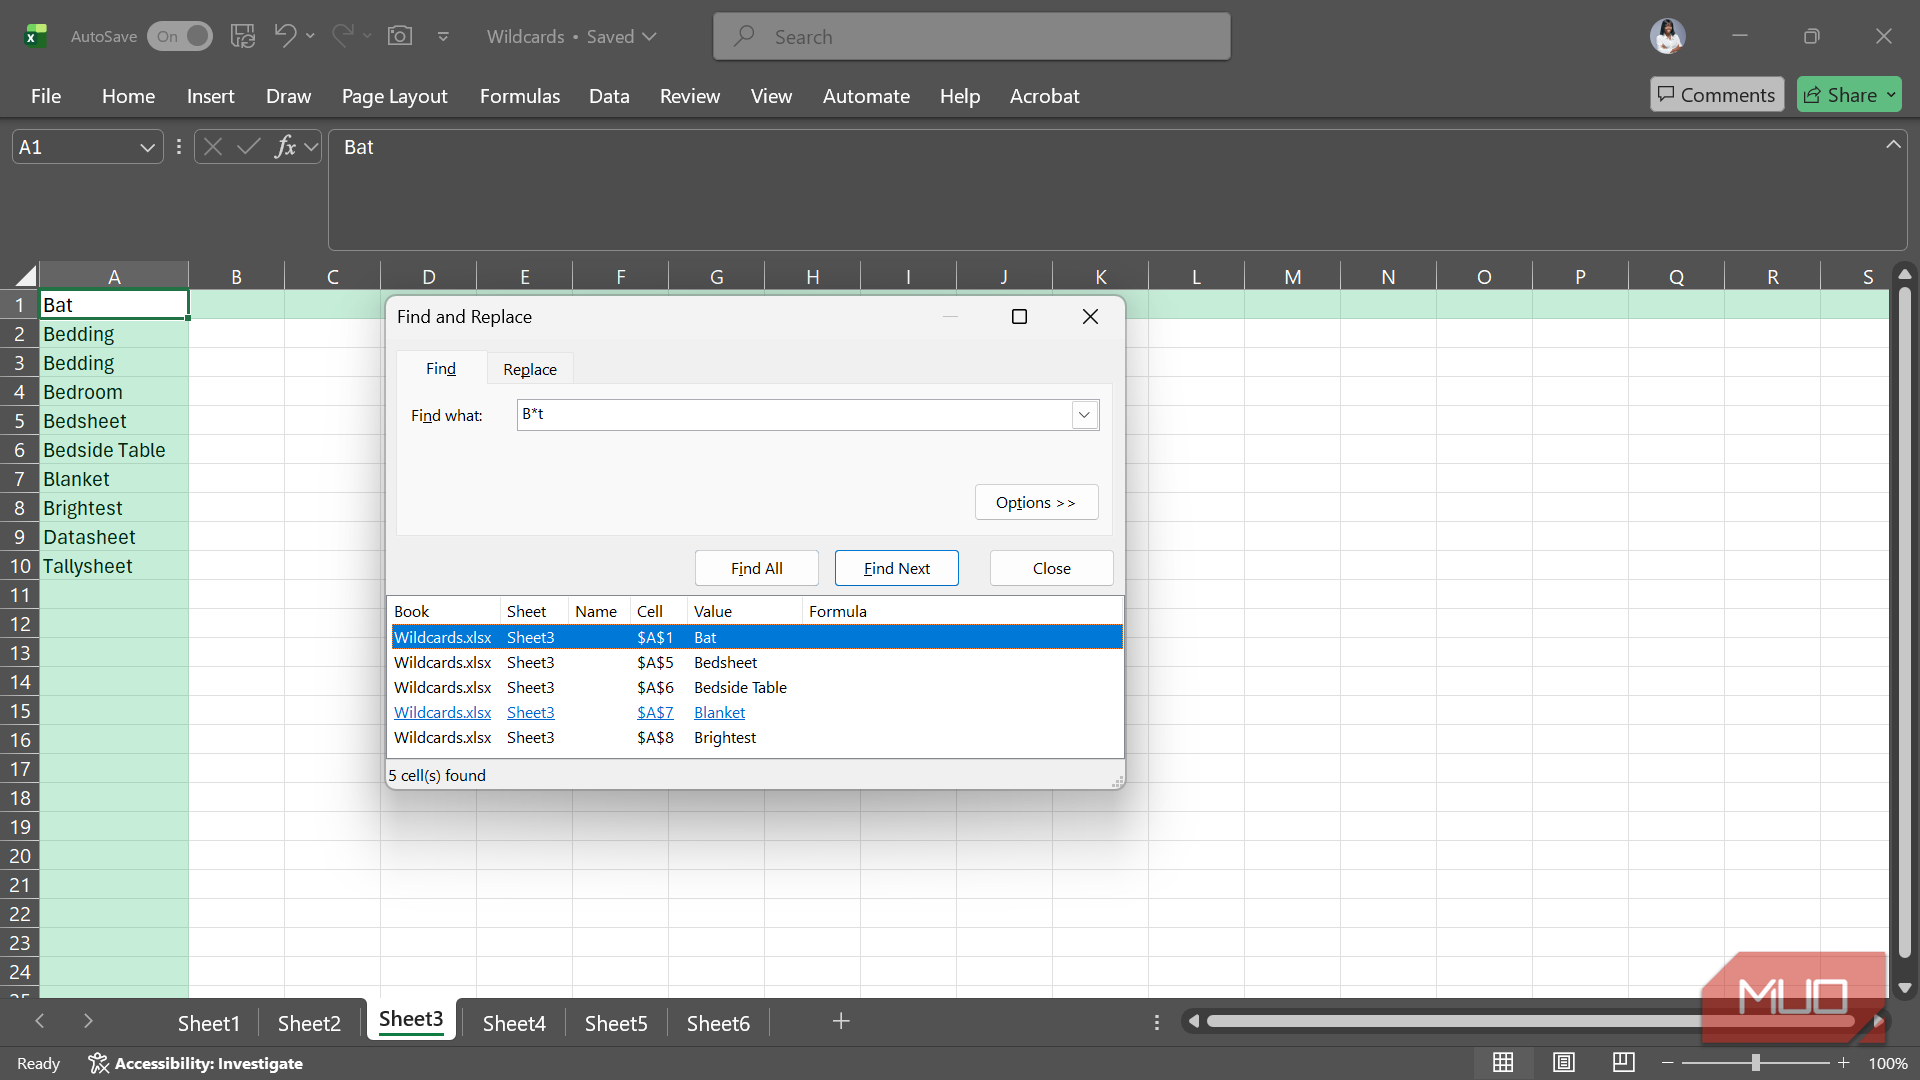The width and height of the screenshot is (1920, 1080).
Task: Click the Save icon in title bar
Action: (243, 36)
